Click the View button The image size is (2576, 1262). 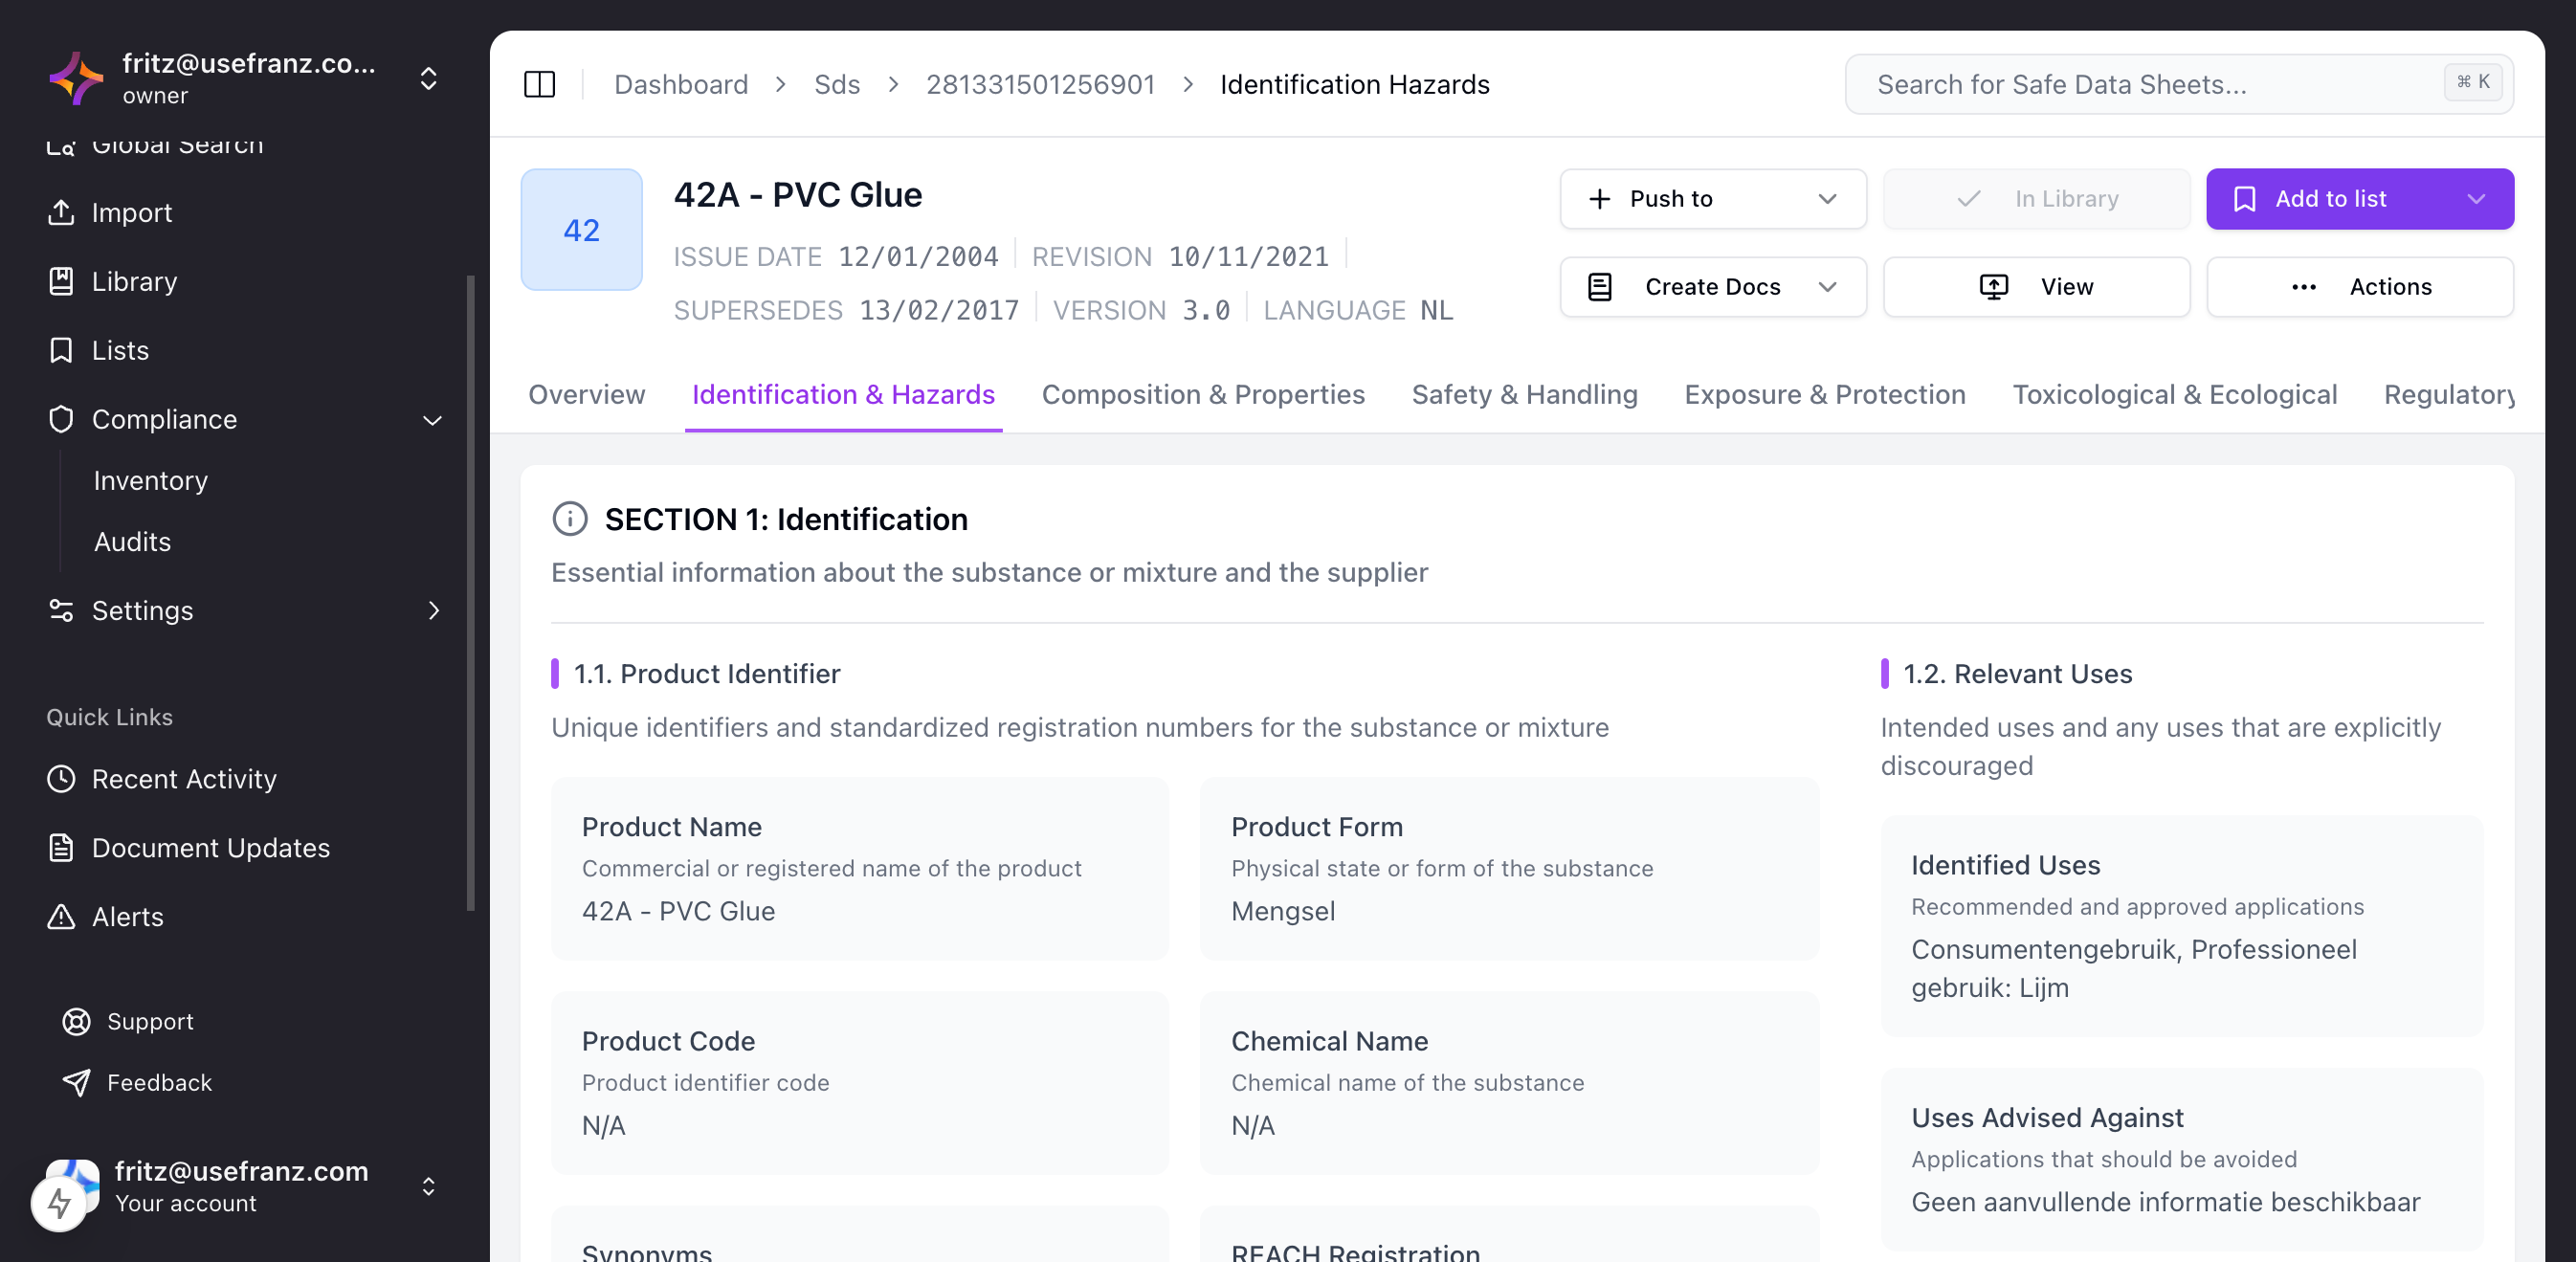[2036, 287]
